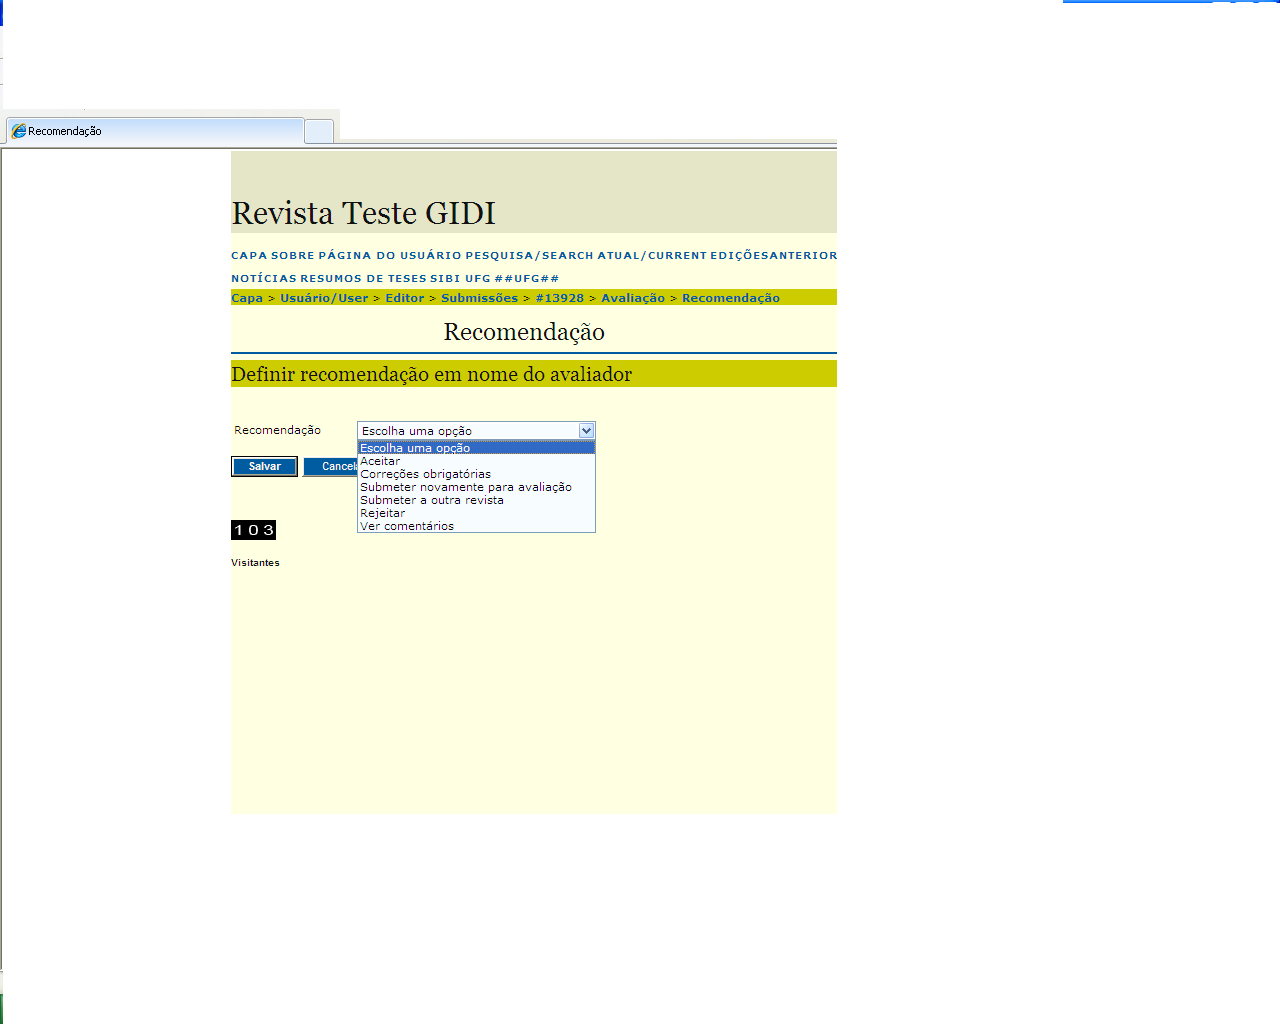The height and width of the screenshot is (1024, 1280).
Task: Click the #13928 breadcrumb link
Action: pos(560,298)
